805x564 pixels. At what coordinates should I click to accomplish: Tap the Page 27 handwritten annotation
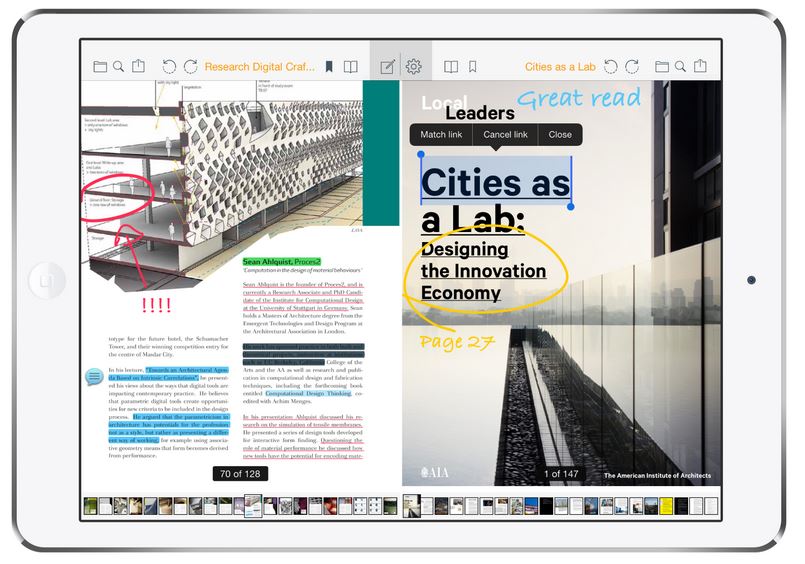457,342
